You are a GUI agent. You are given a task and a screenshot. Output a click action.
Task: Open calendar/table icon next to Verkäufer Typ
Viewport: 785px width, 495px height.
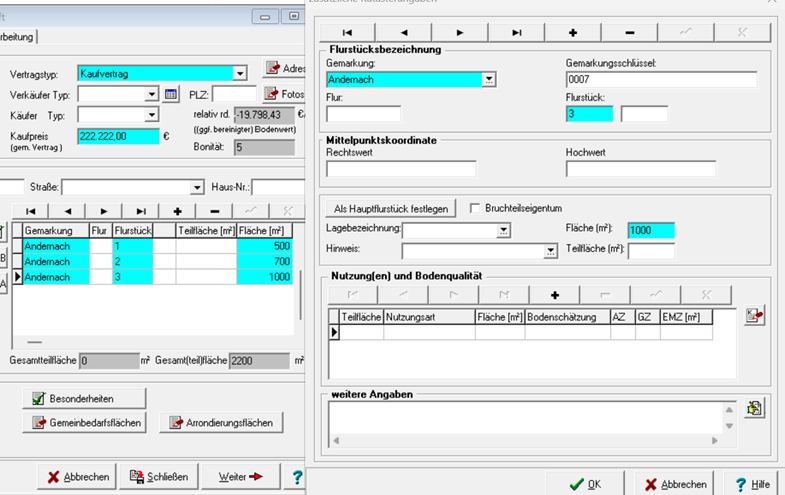pos(171,94)
